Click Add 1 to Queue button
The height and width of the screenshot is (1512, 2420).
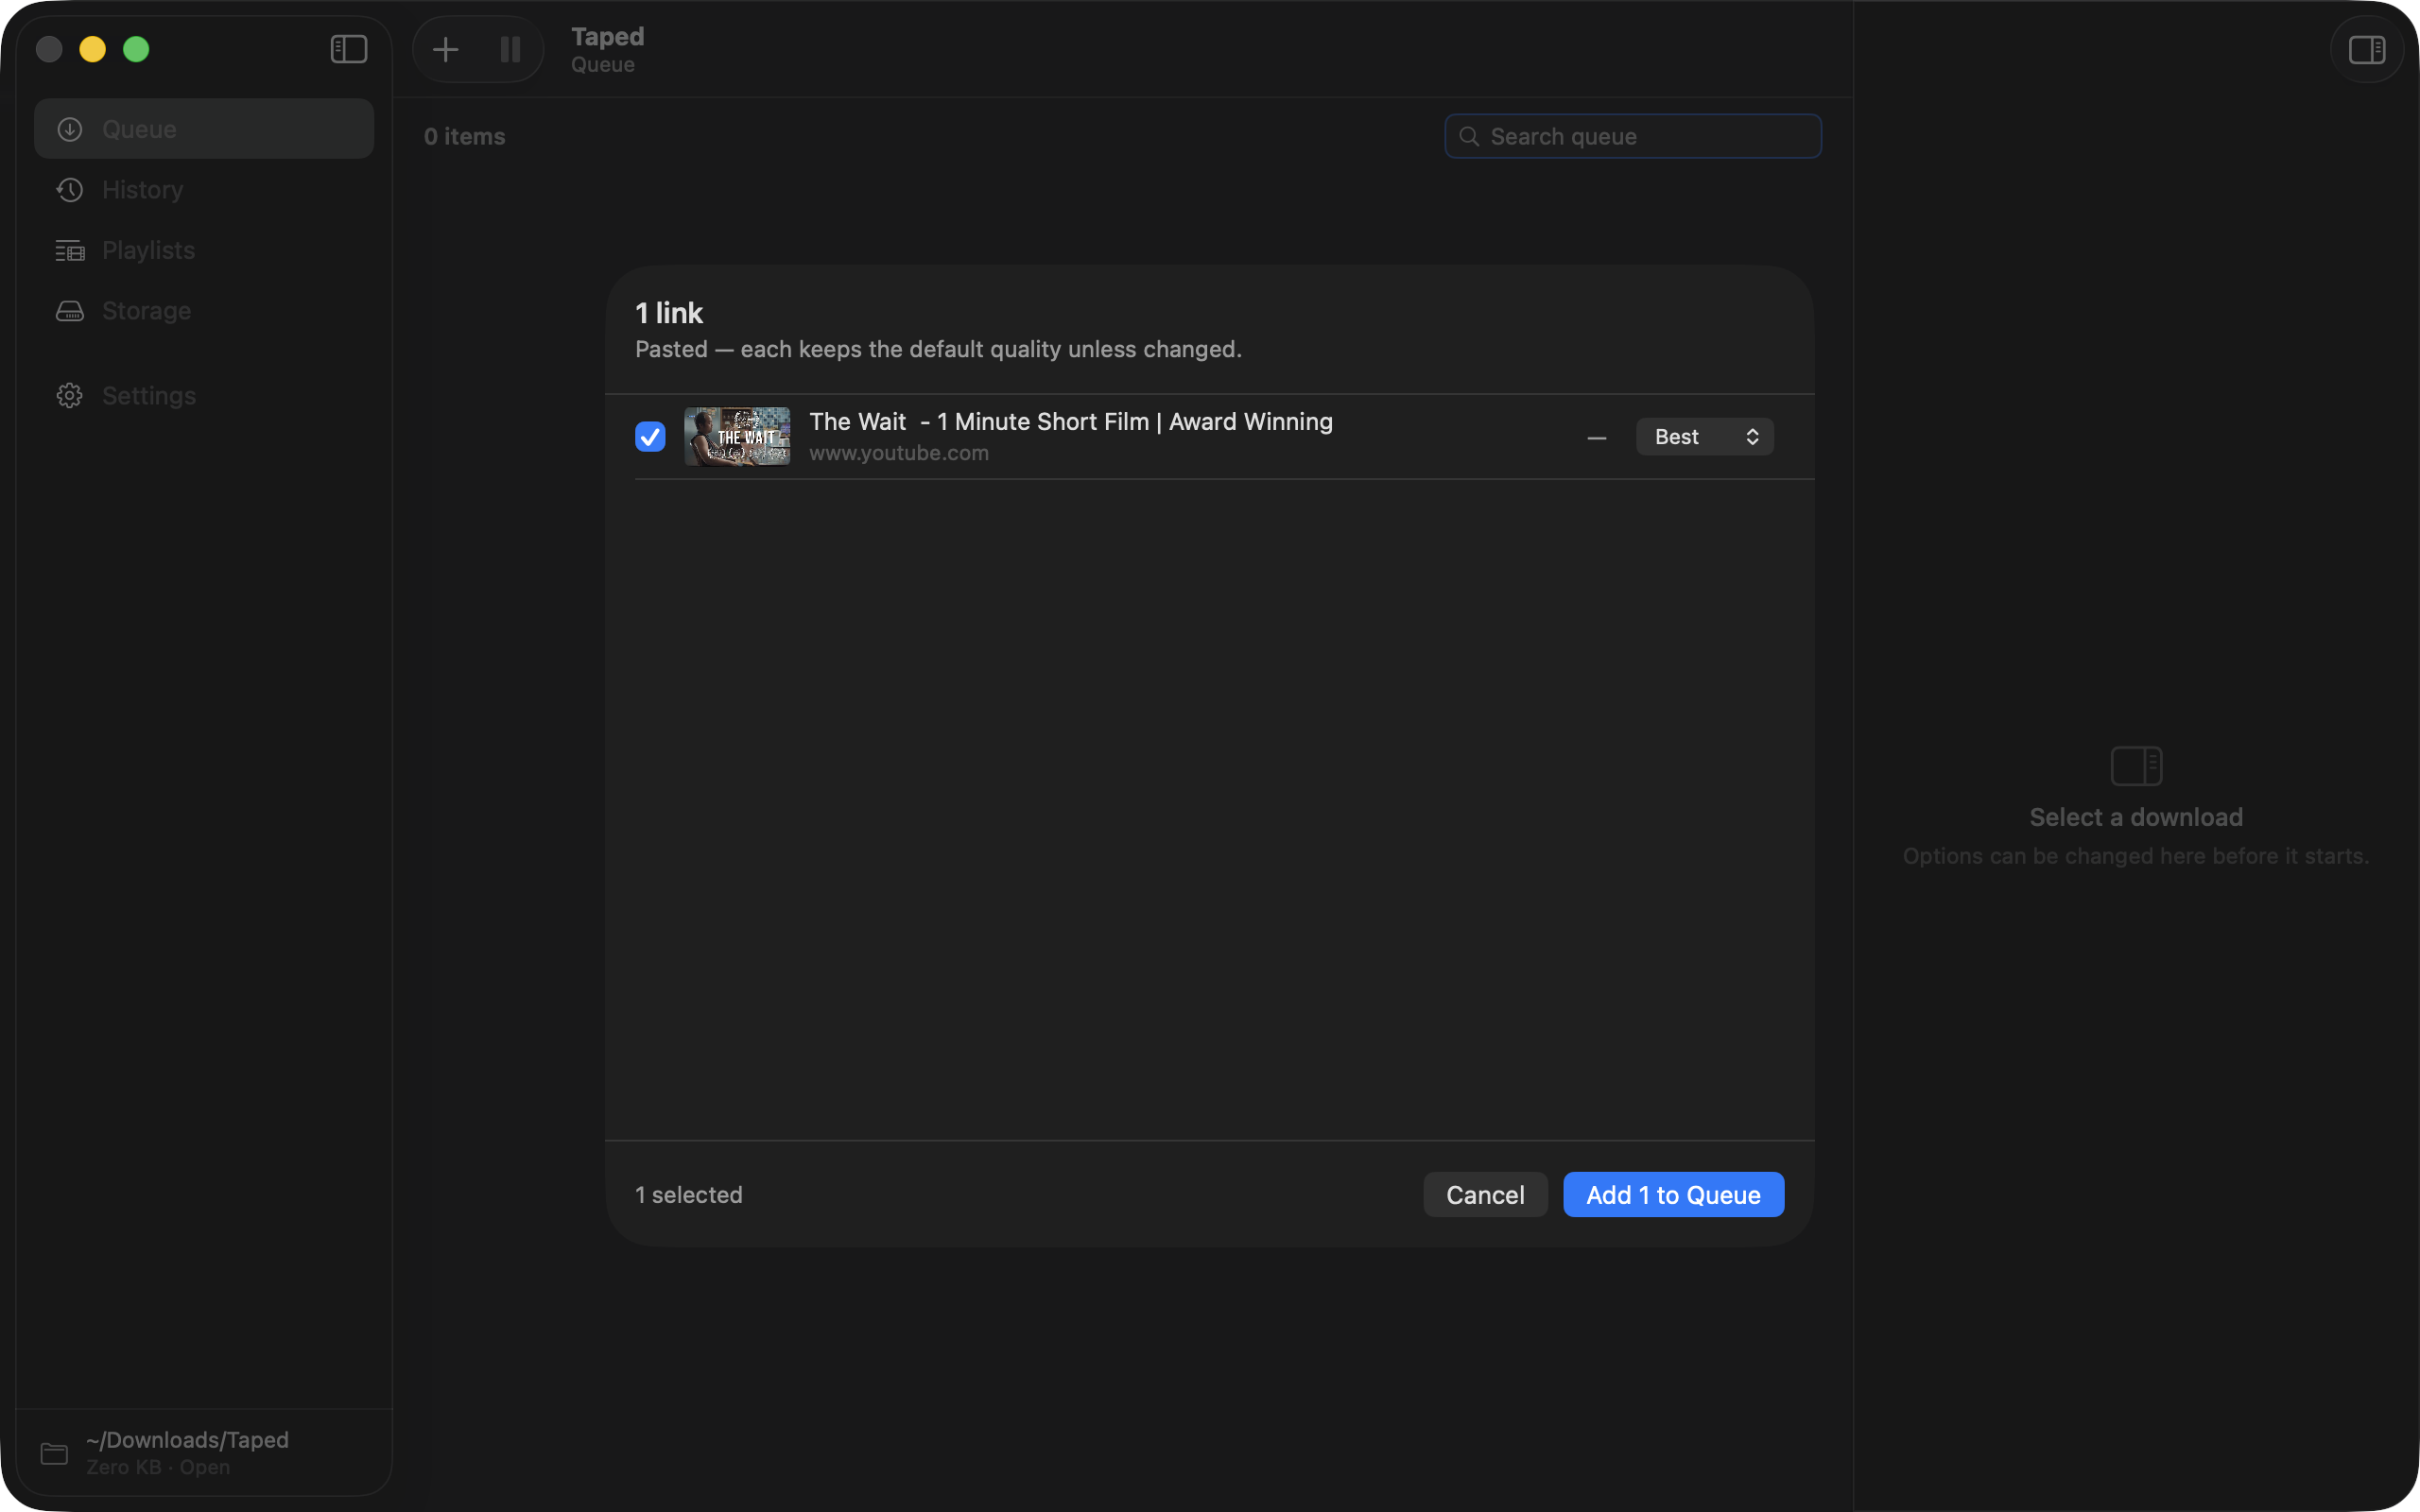[1673, 1195]
